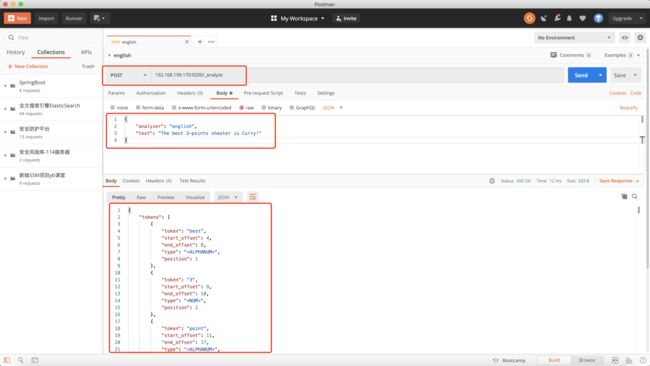Open the help icon in bottom bar
The image size is (650, 366).
point(643,360)
